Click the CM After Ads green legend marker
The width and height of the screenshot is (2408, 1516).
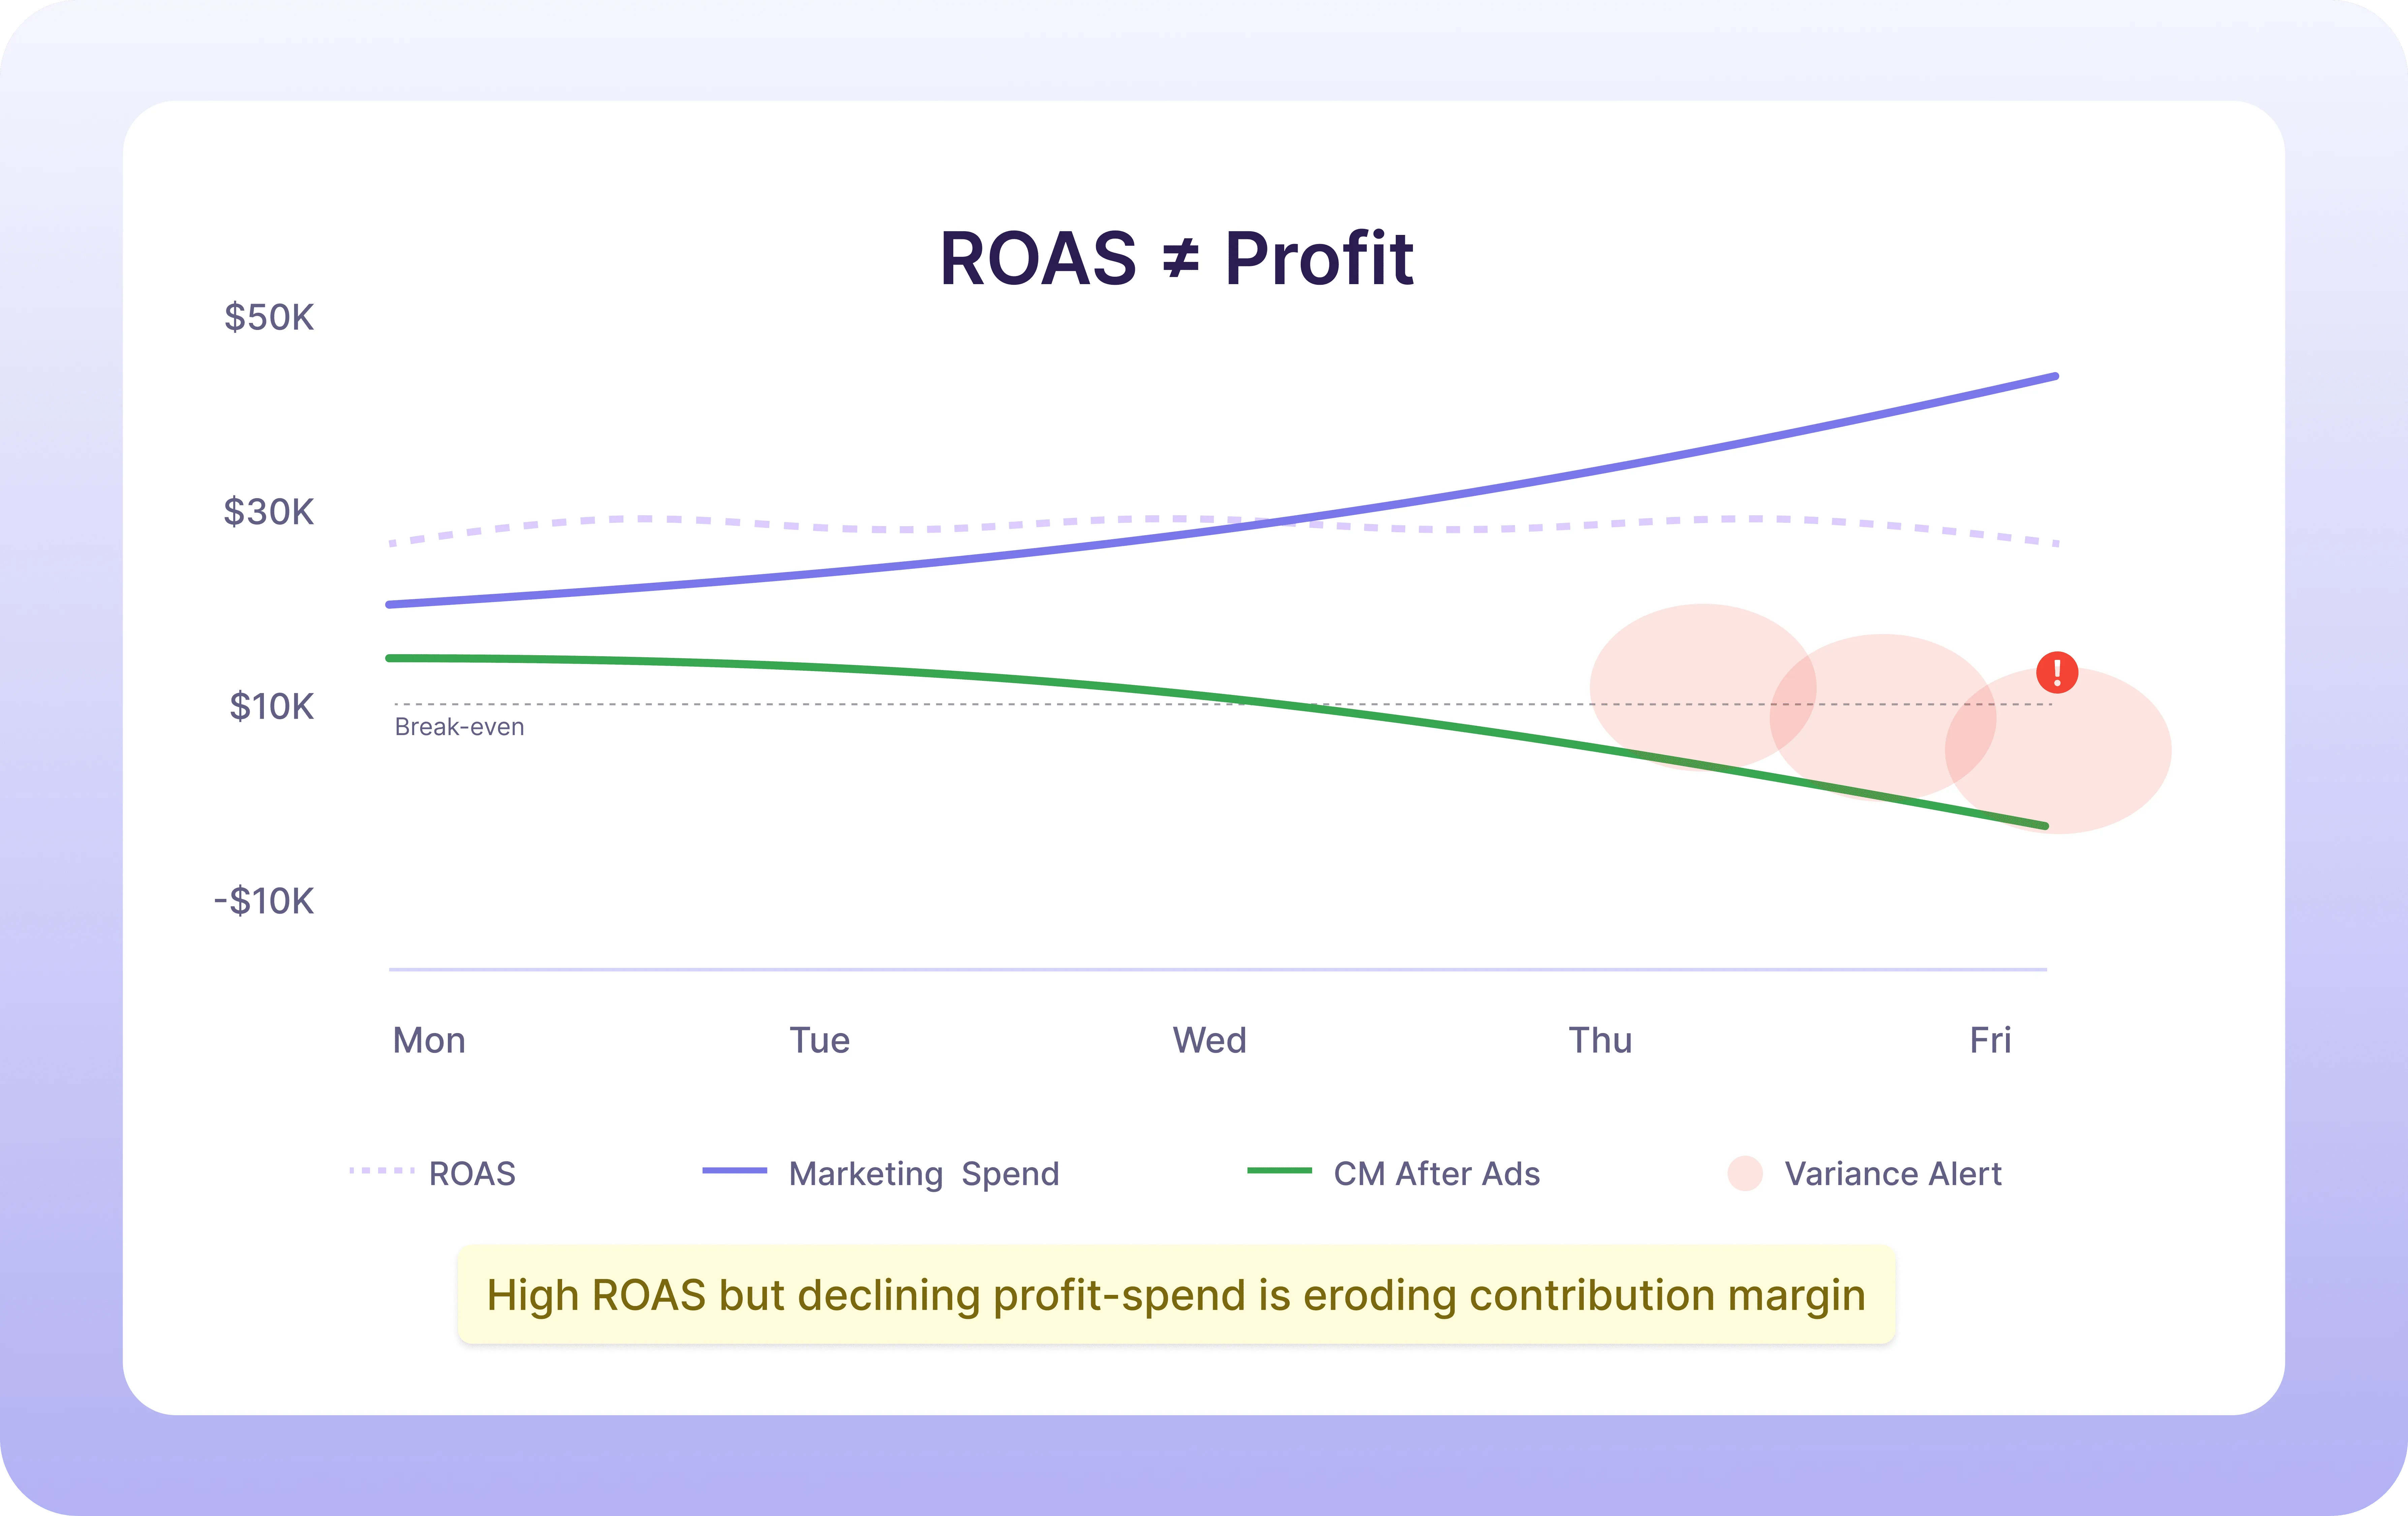(1280, 1170)
